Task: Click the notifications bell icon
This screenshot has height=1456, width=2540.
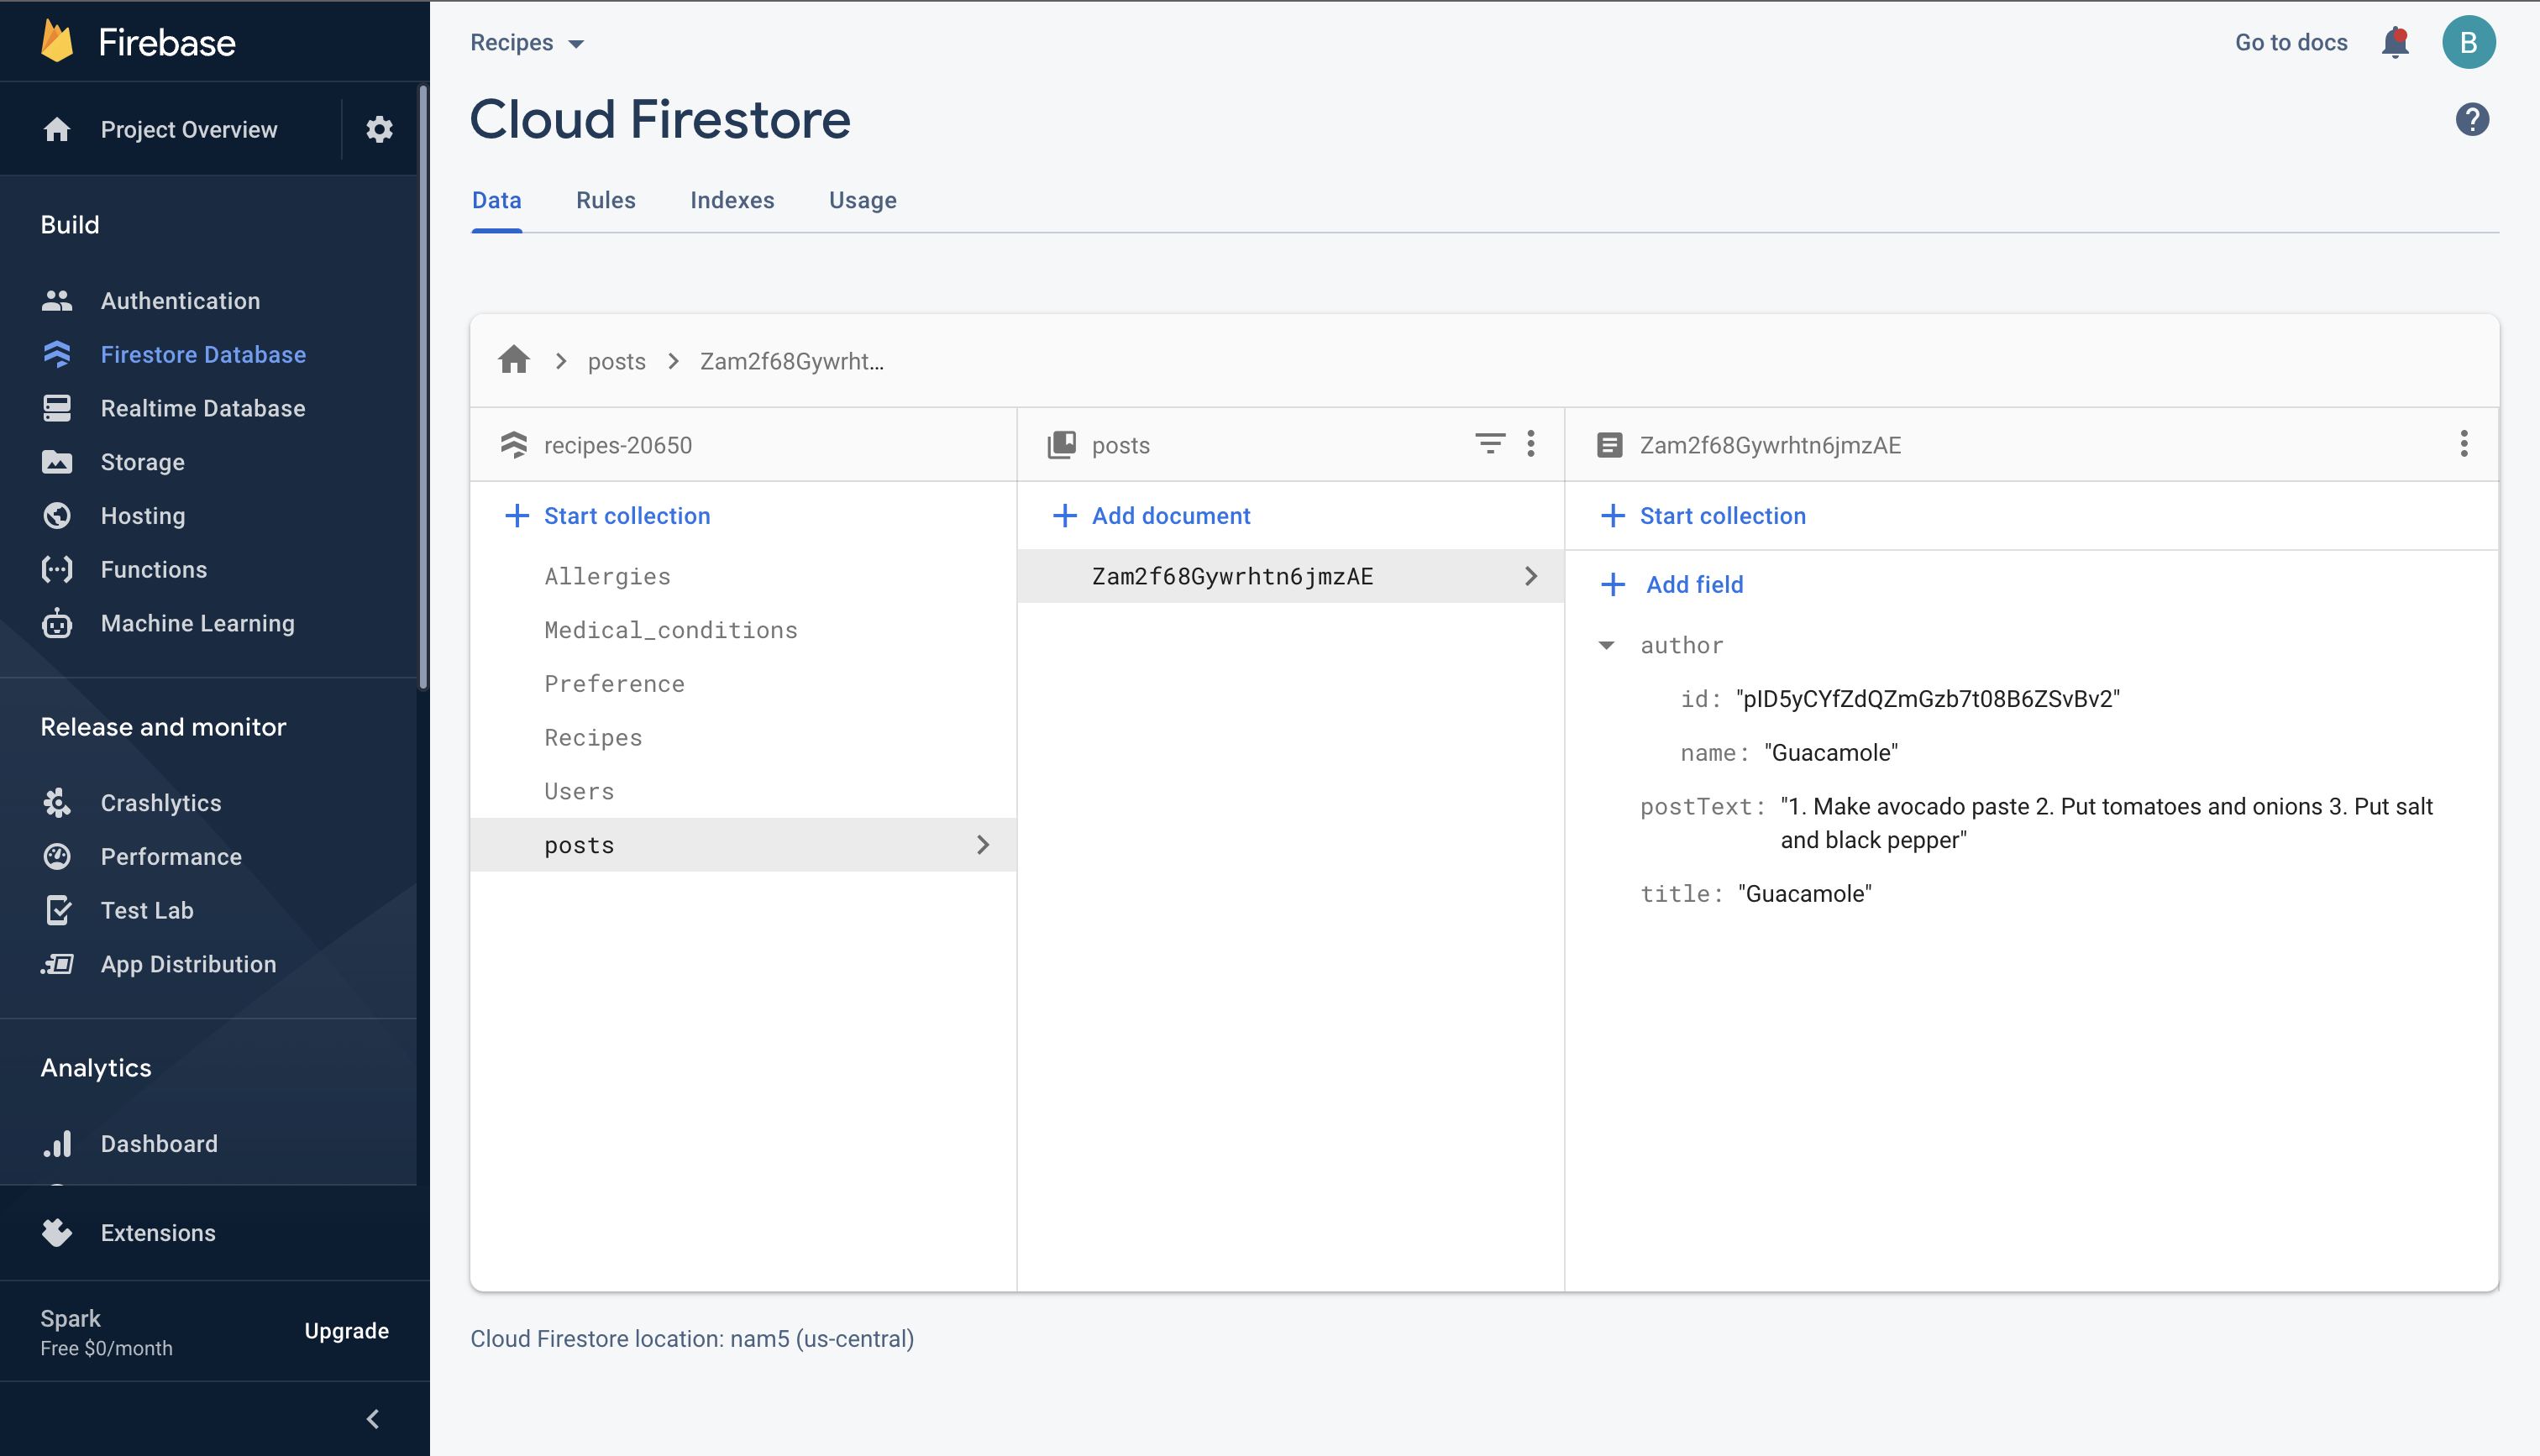Action: (x=2394, y=42)
